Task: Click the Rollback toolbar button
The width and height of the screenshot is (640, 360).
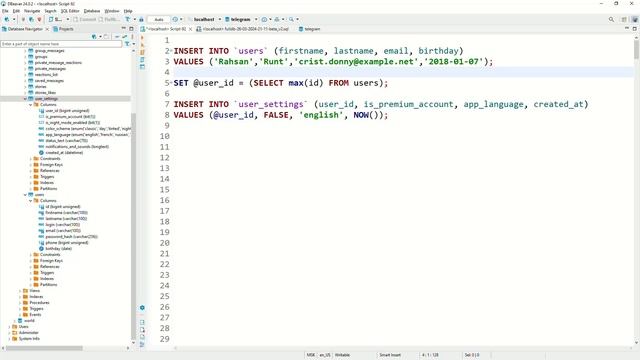Action: coord(109,19)
